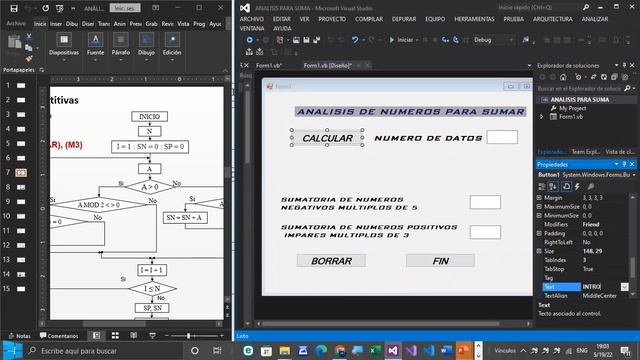Switch to the Anim tab in PowerPoint
The height and width of the screenshot is (360, 640).
tap(120, 24)
